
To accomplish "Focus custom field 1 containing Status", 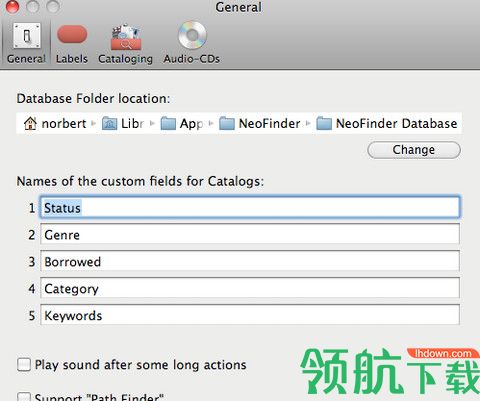I will click(x=250, y=208).
